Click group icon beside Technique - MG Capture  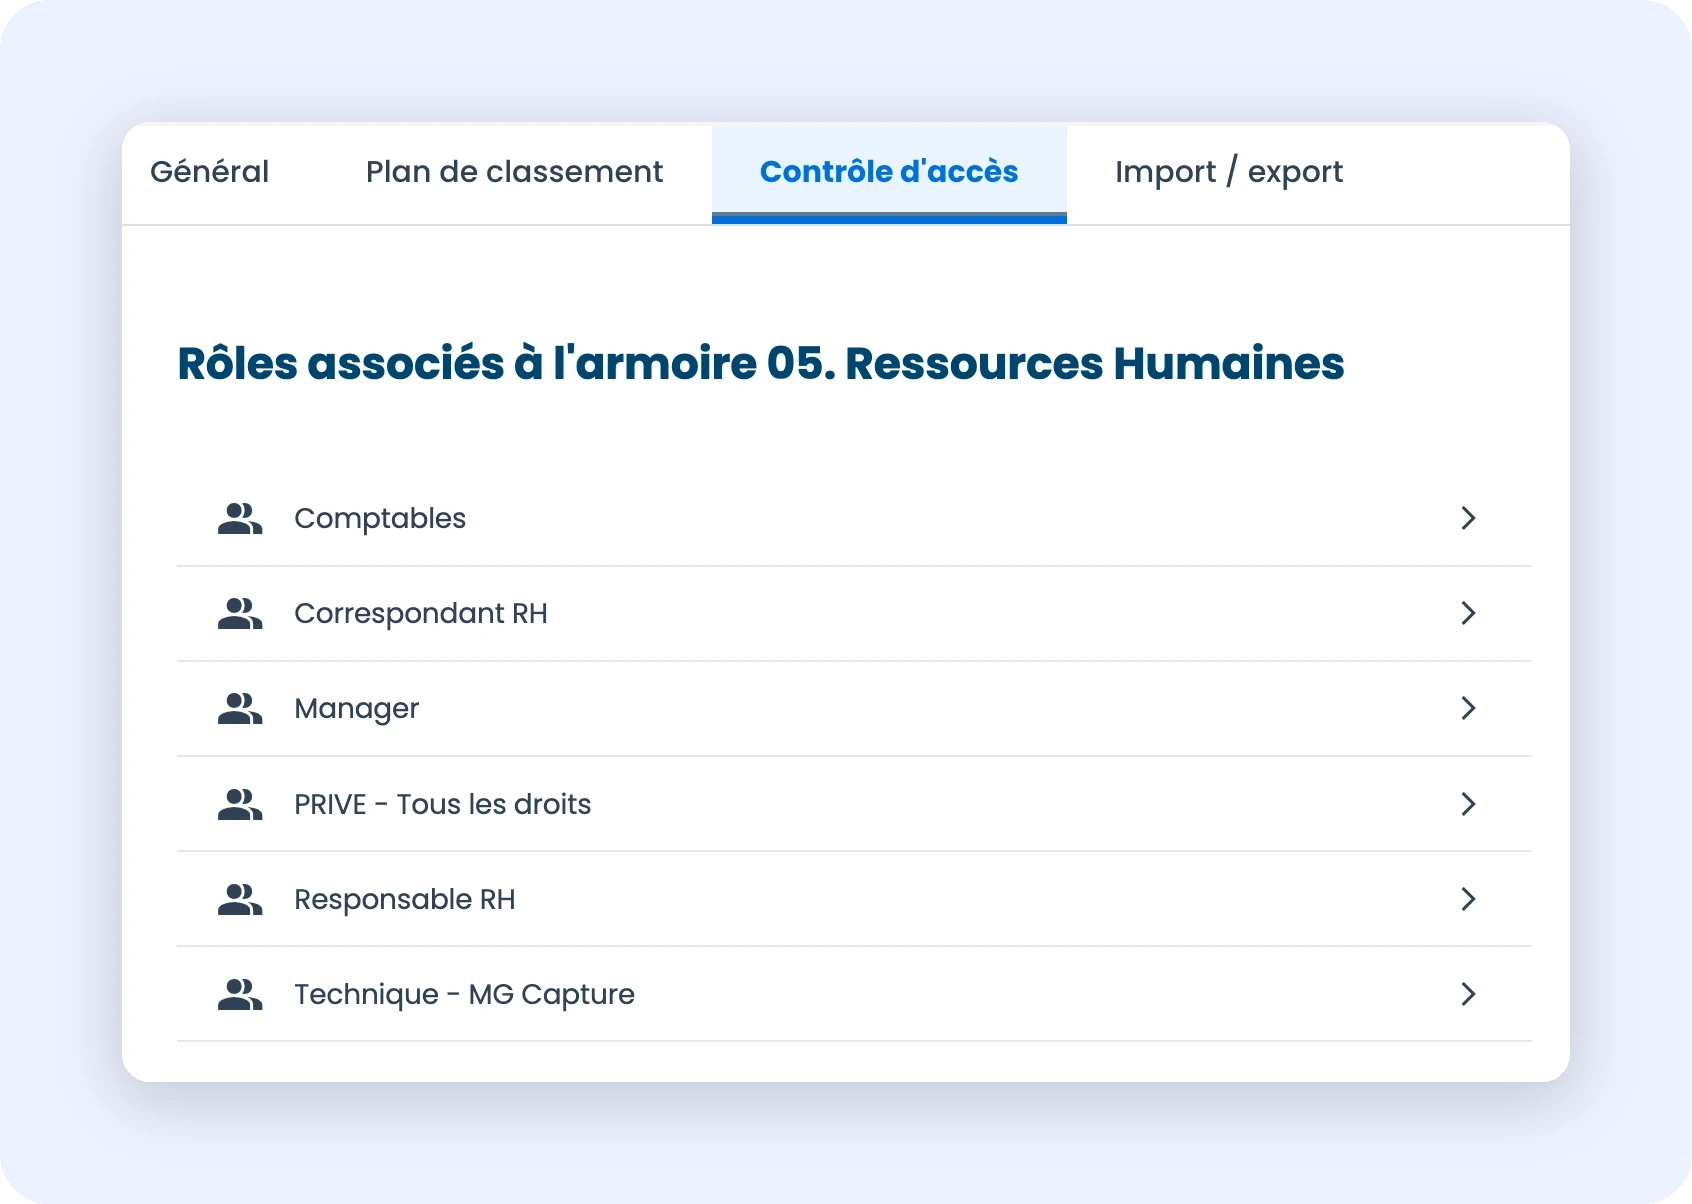(x=240, y=995)
